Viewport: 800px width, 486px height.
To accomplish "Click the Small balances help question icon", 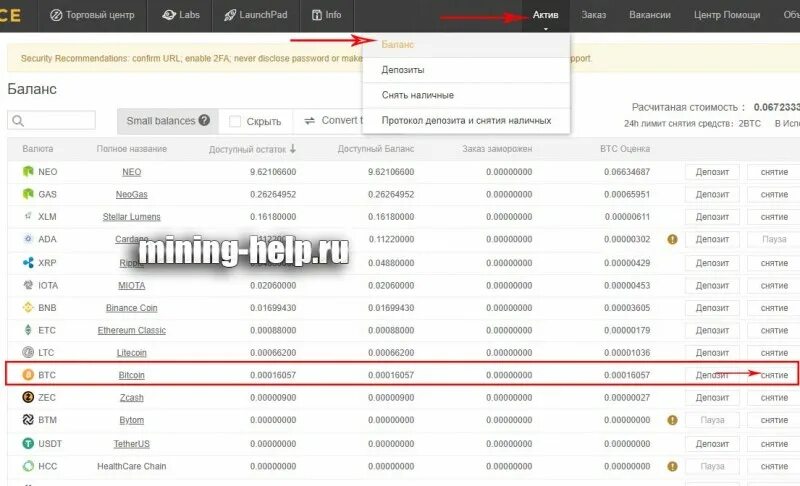I will pos(204,120).
